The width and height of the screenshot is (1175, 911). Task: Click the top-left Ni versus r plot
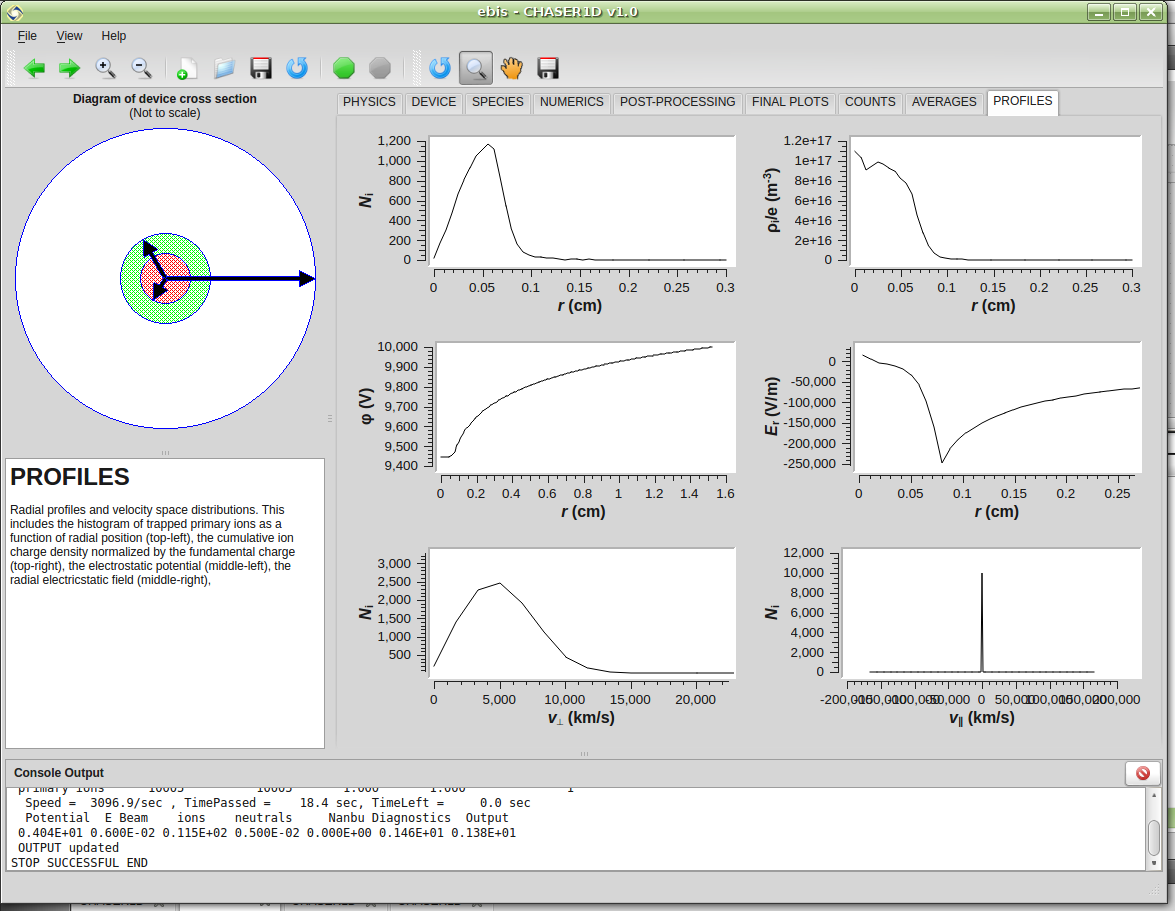click(x=581, y=202)
